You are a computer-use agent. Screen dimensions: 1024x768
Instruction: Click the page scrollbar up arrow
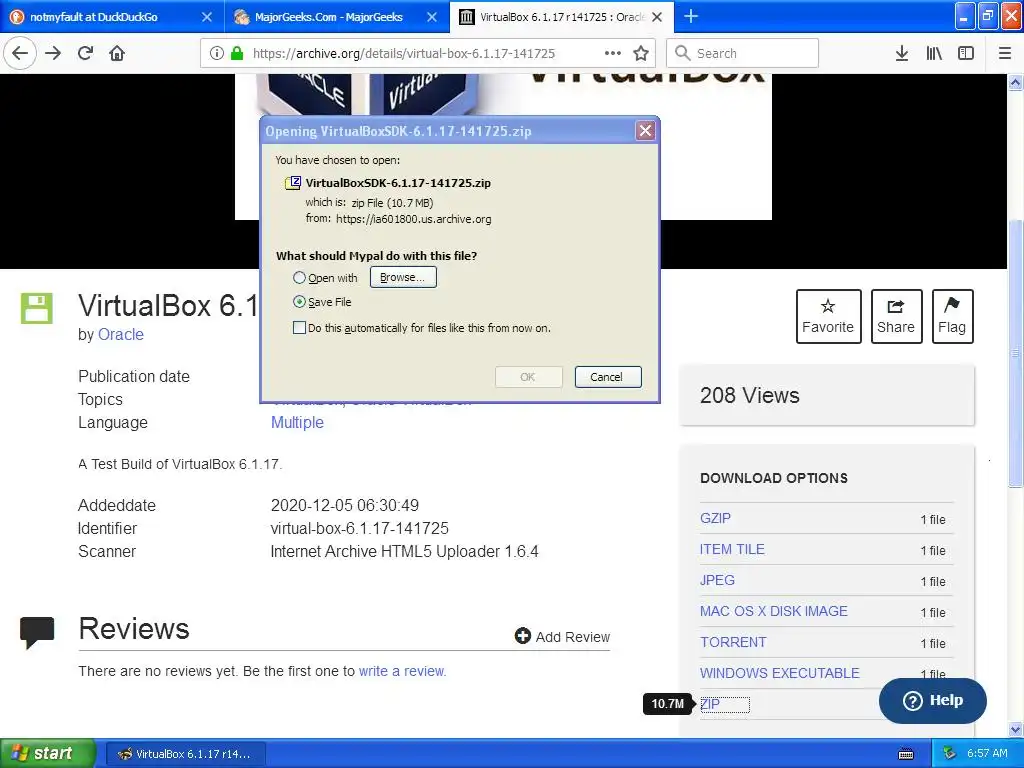point(1016,82)
